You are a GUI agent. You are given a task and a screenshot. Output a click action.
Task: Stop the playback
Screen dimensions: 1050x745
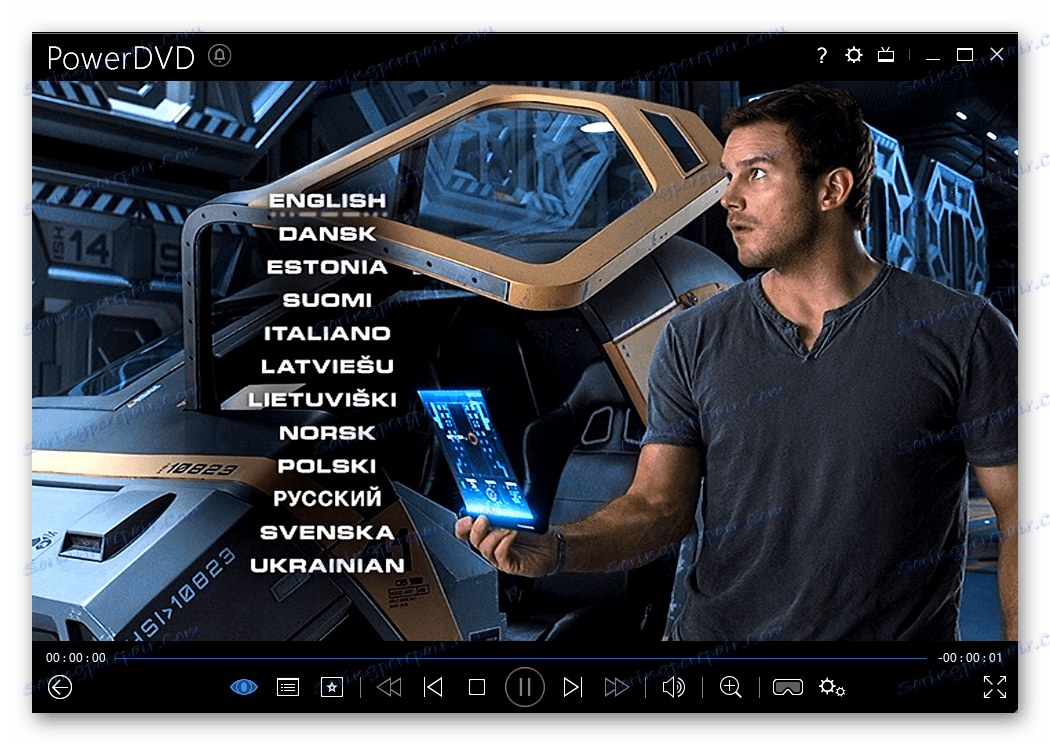coord(477,687)
